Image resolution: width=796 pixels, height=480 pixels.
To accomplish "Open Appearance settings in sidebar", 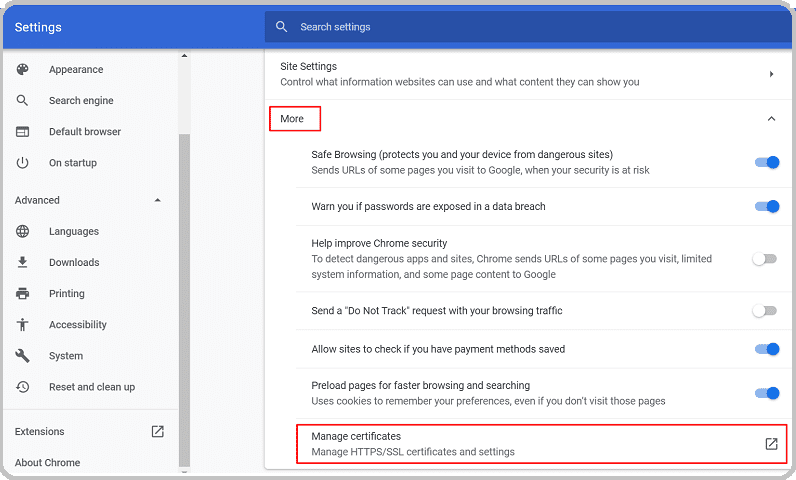I will [x=76, y=70].
